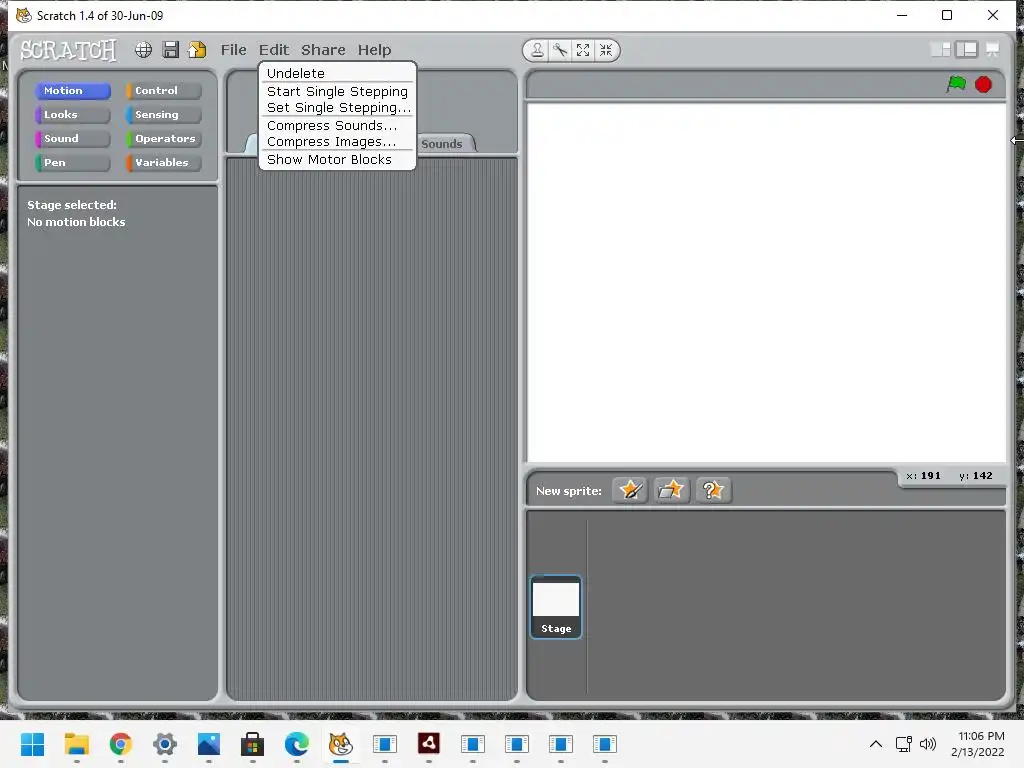Open the volume control in tray
Screen dimensions: 1024x768
(x=927, y=744)
